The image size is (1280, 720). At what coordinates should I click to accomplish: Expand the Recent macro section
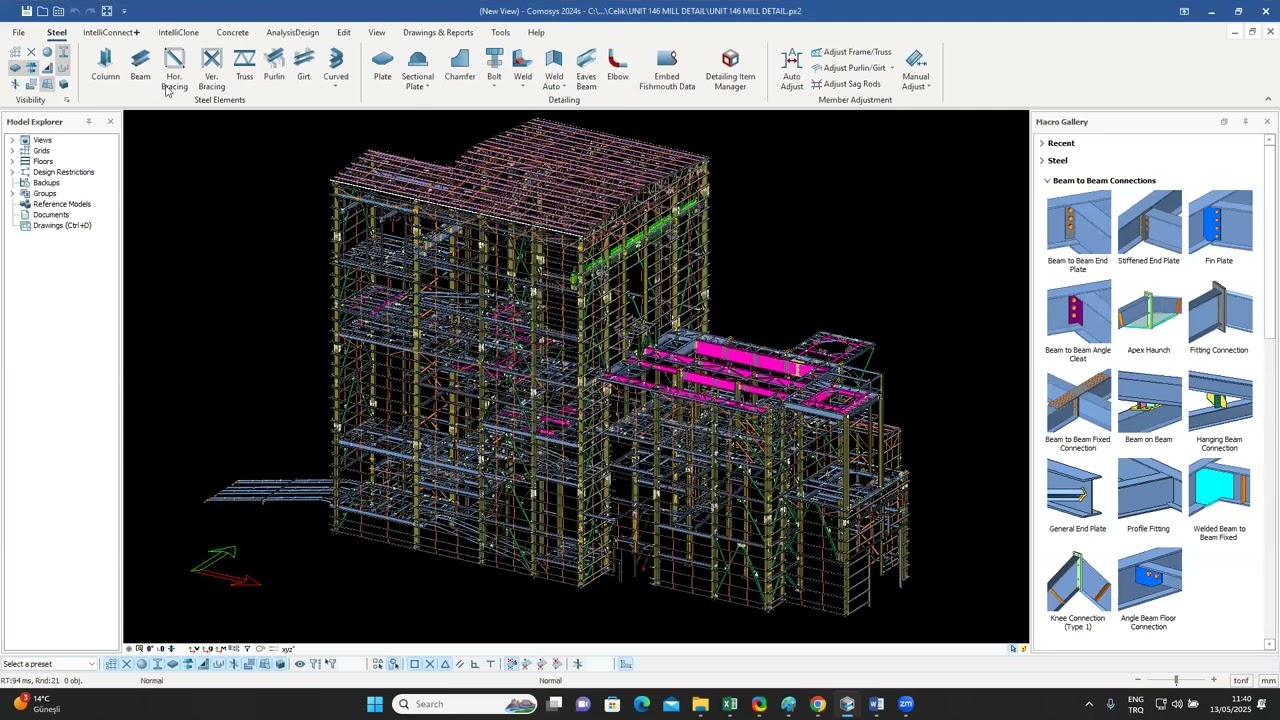[1042, 143]
